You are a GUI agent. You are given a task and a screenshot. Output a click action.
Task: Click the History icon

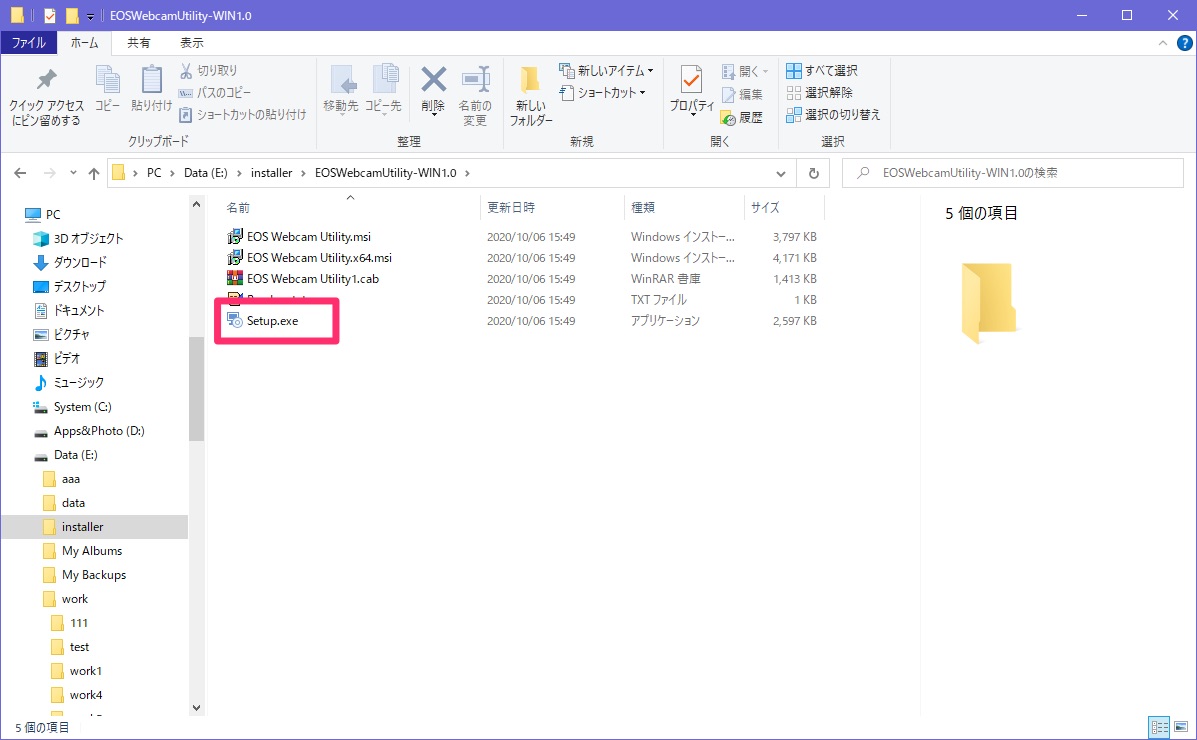click(741, 118)
